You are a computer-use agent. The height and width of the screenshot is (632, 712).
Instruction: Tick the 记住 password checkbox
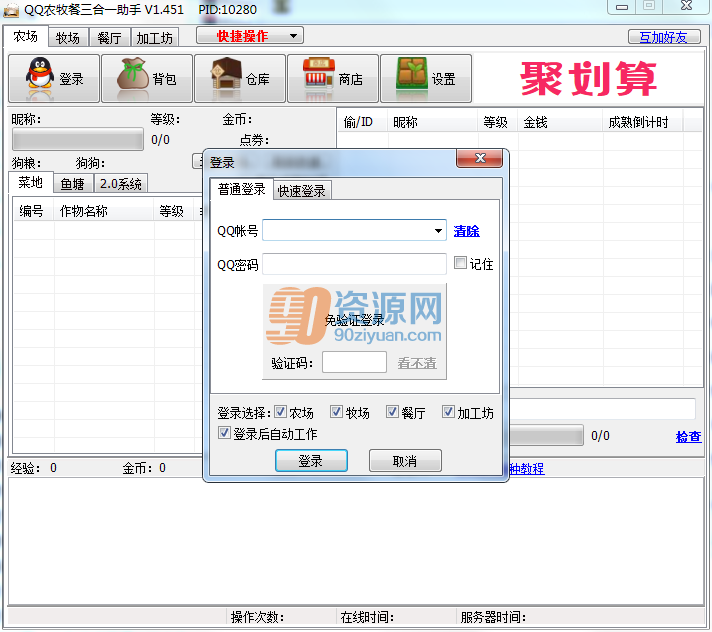coord(460,262)
